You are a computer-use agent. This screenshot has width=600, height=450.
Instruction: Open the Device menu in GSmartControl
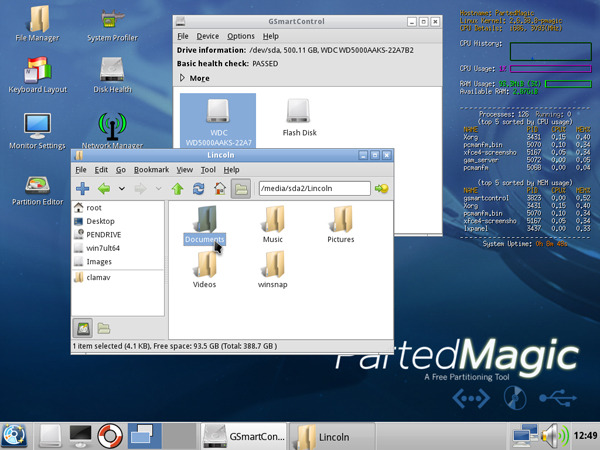[208, 36]
